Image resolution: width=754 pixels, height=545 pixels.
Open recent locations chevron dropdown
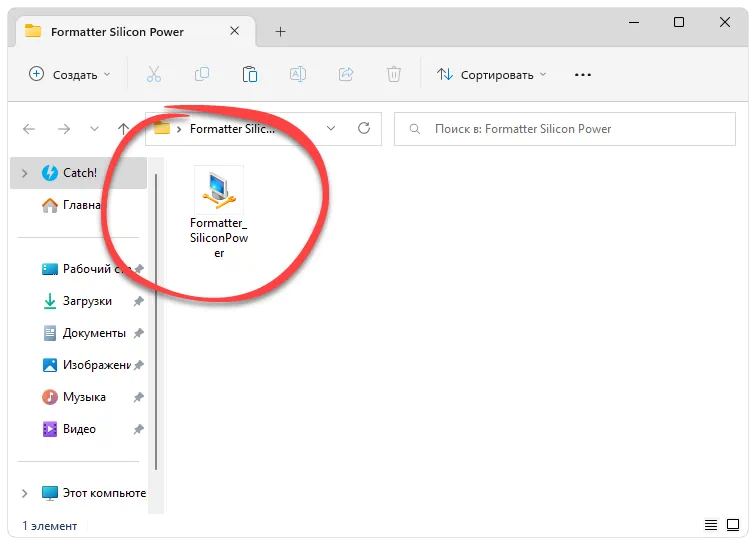coord(94,129)
